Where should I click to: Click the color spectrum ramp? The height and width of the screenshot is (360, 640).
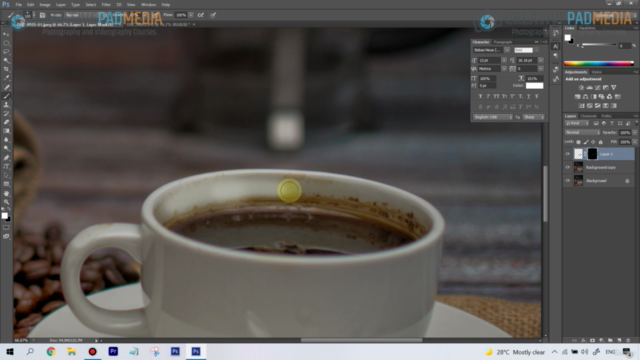tap(598, 63)
